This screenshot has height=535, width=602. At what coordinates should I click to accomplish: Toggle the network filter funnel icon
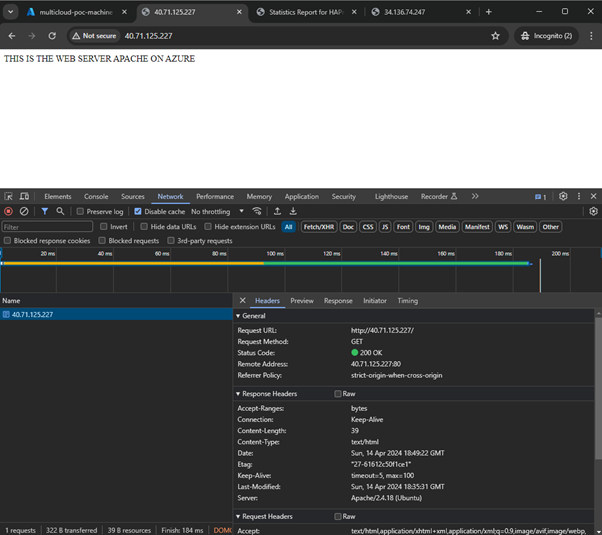tap(44, 212)
